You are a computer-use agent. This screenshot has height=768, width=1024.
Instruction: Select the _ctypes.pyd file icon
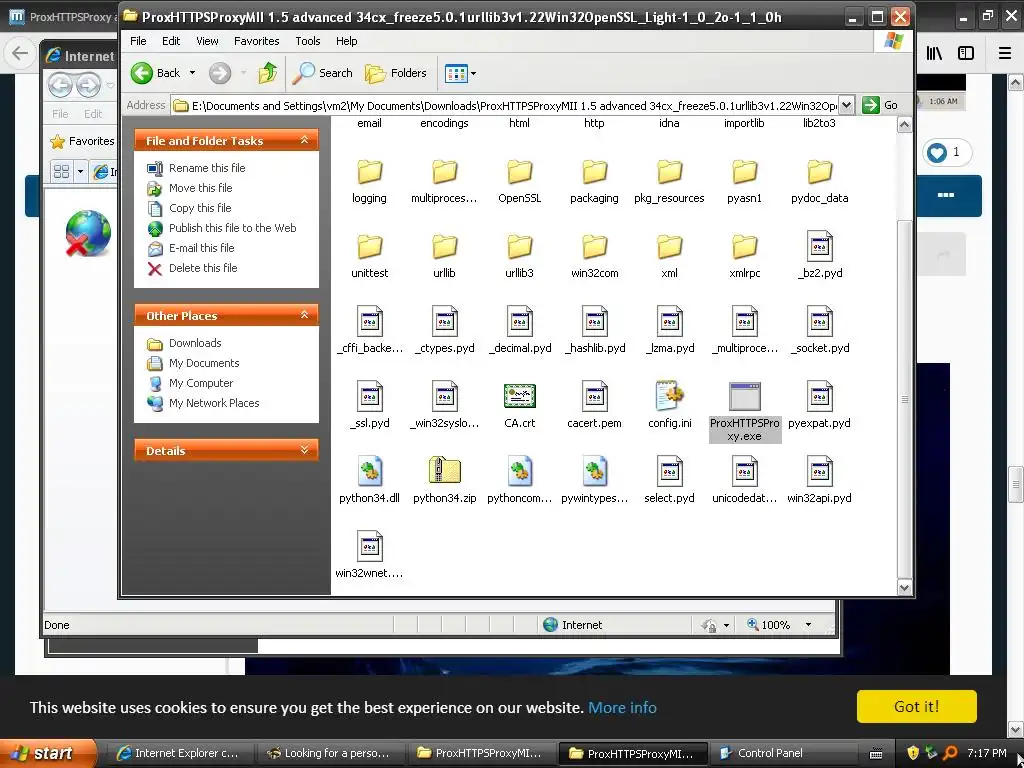[445, 321]
